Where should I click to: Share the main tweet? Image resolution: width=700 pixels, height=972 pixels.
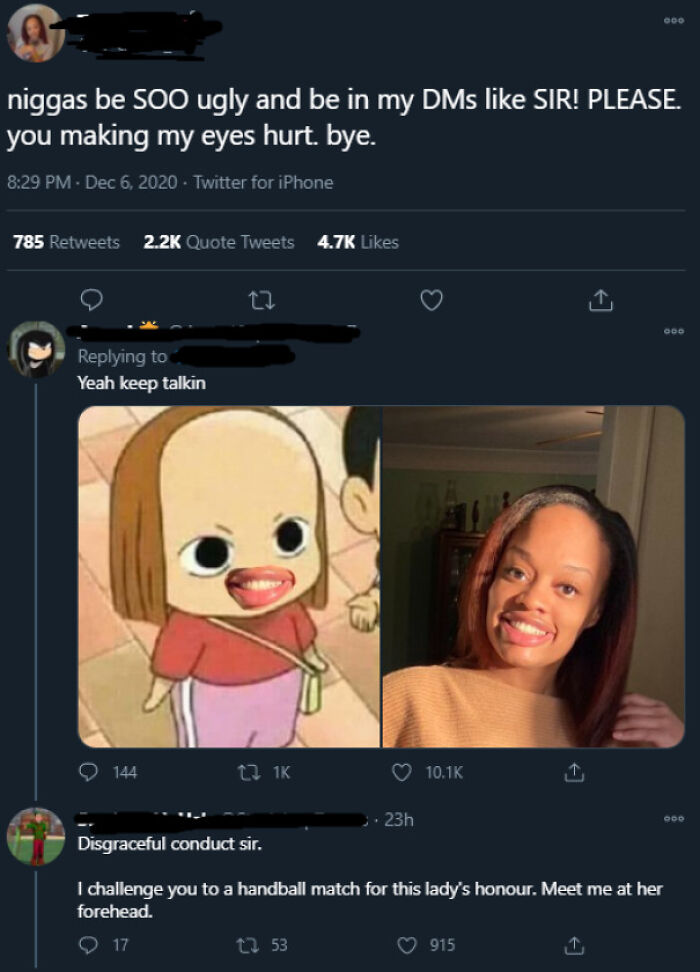(x=600, y=300)
